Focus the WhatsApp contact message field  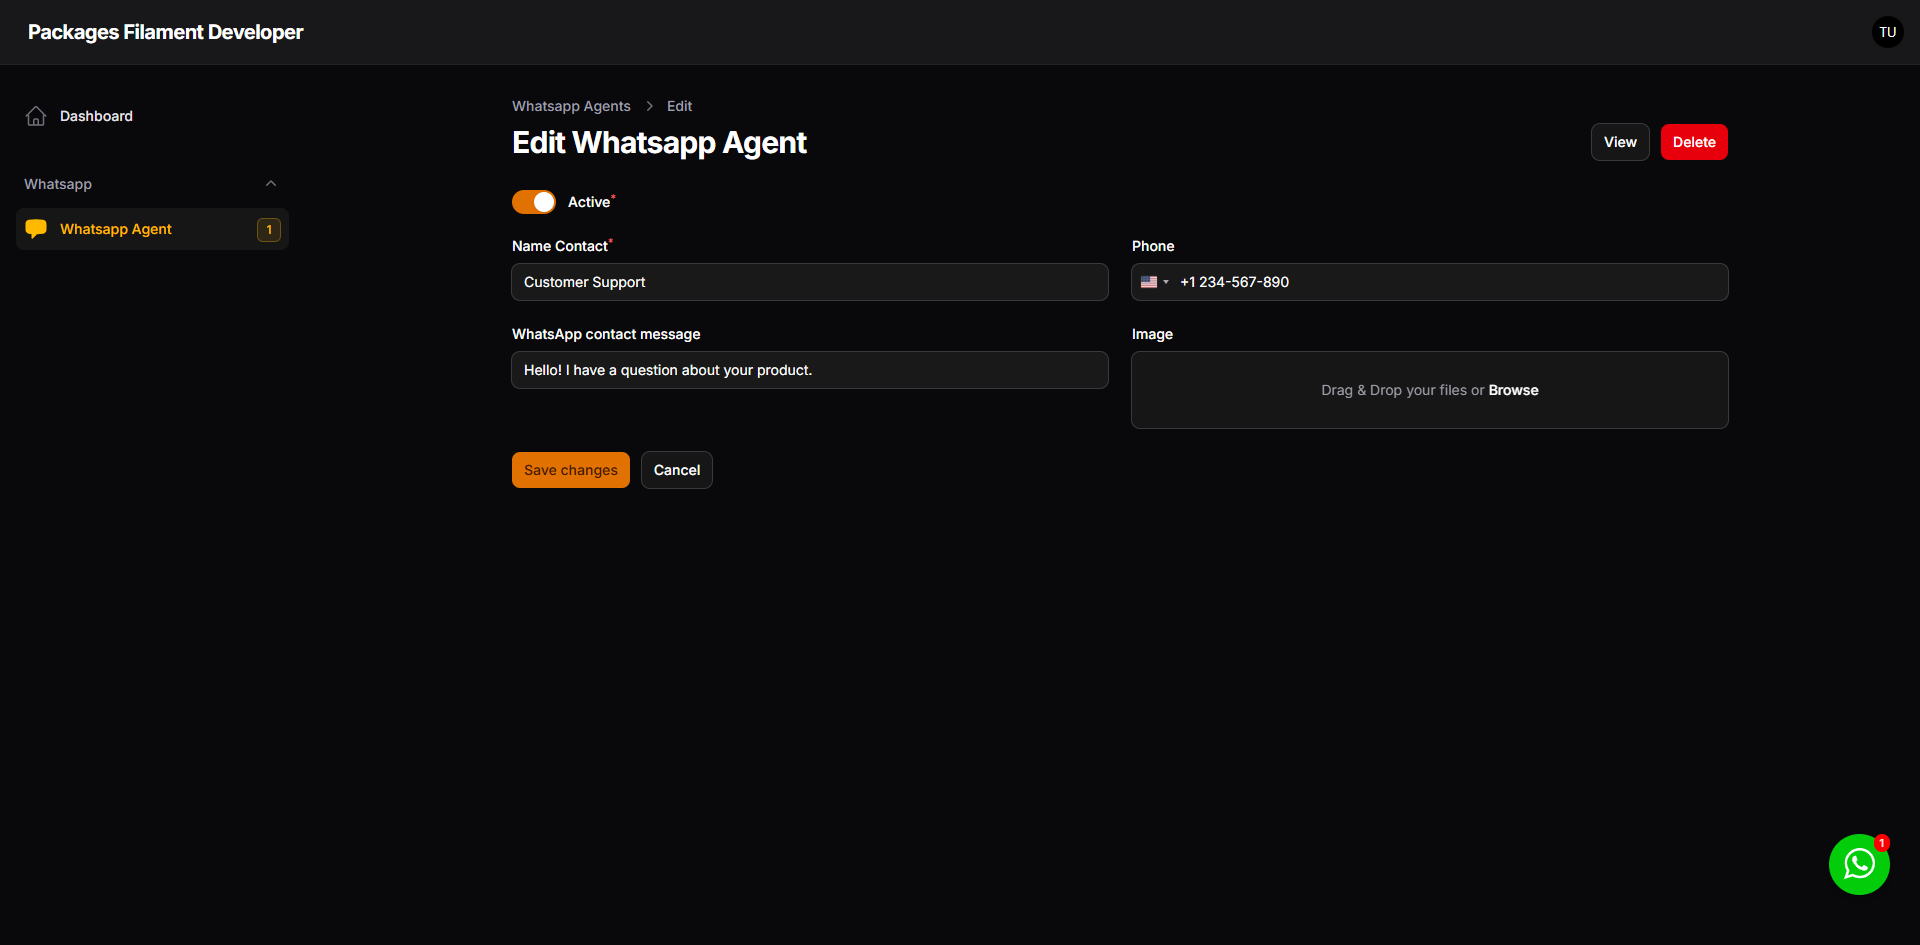pyautogui.click(x=810, y=370)
